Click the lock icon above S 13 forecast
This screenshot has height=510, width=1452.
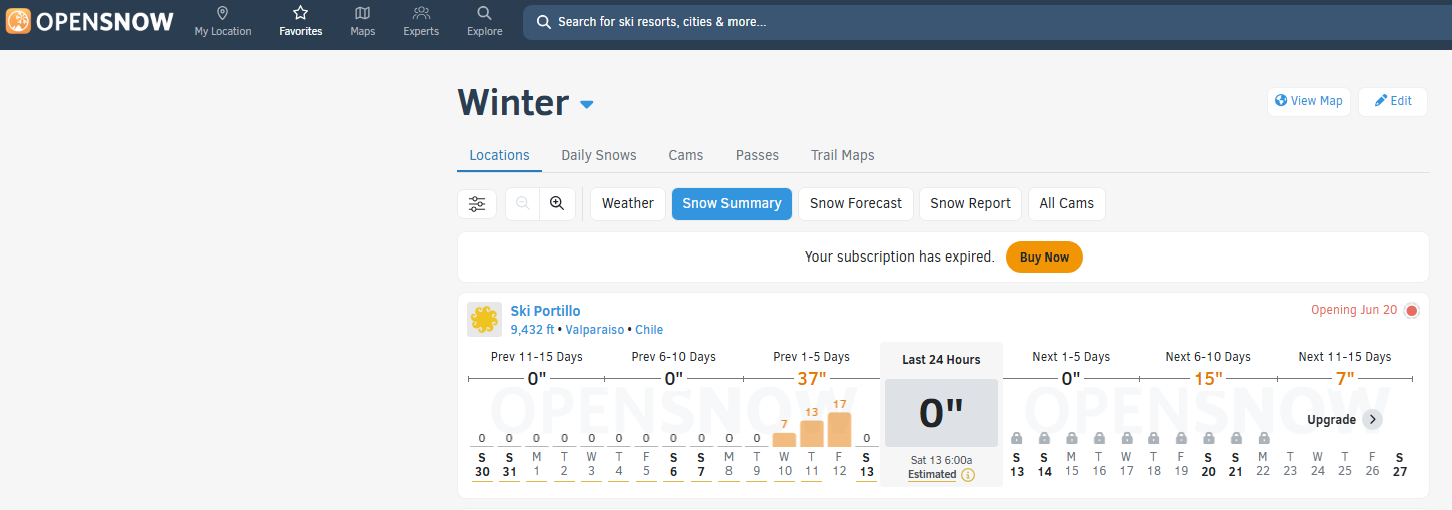click(x=1017, y=438)
